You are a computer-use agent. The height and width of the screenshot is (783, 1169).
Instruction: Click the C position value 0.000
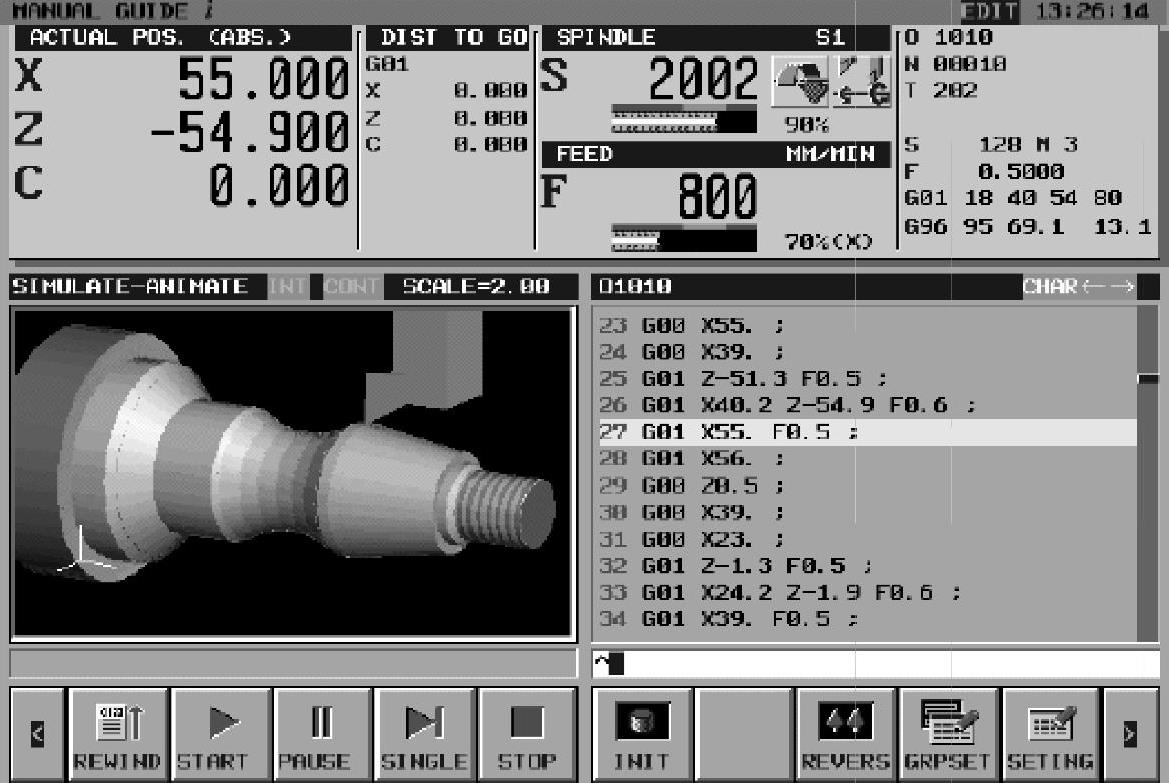(279, 186)
